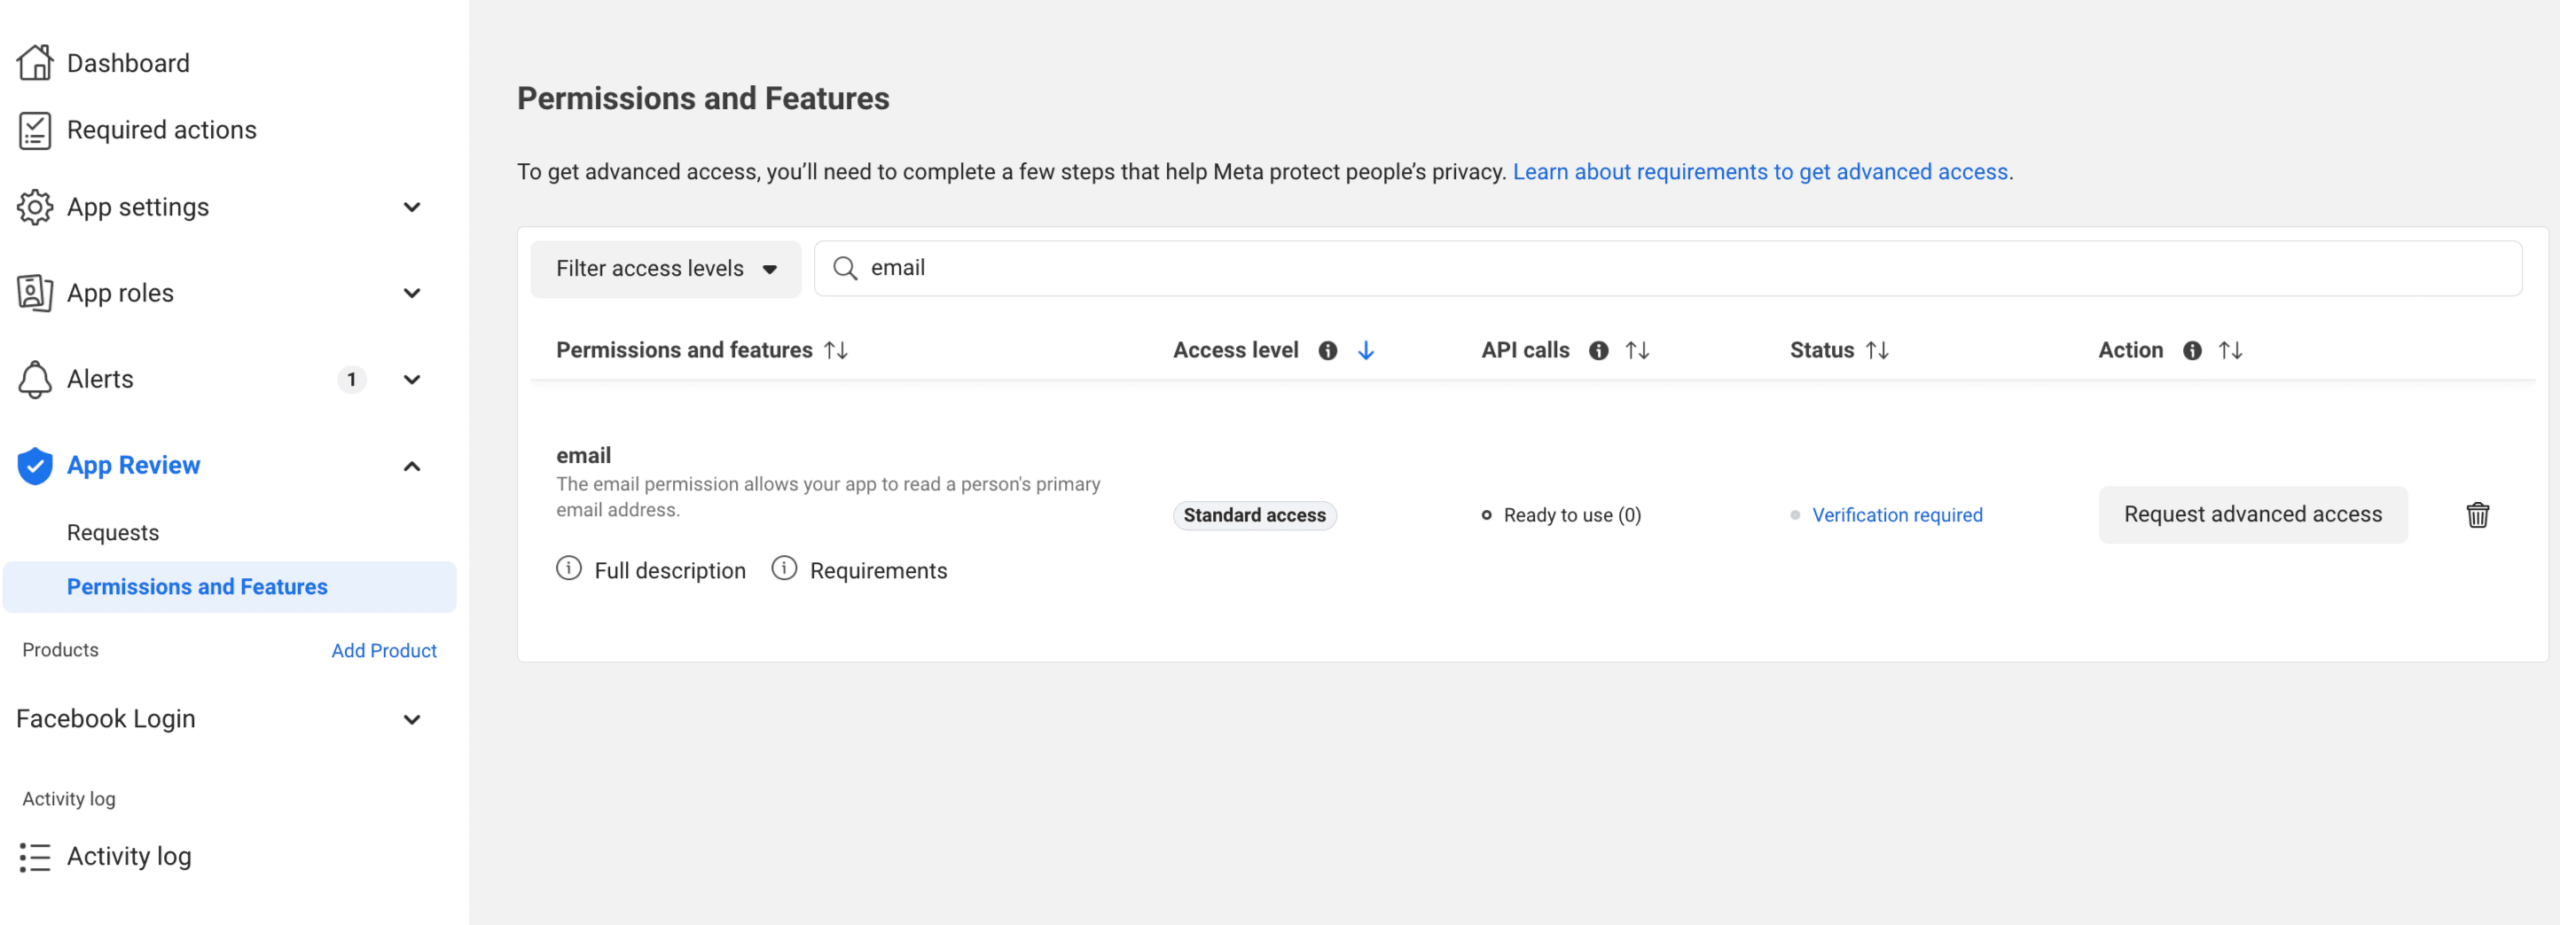This screenshot has height=925, width=2560.
Task: Expand the Facebook Login product menu
Action: tap(411, 720)
